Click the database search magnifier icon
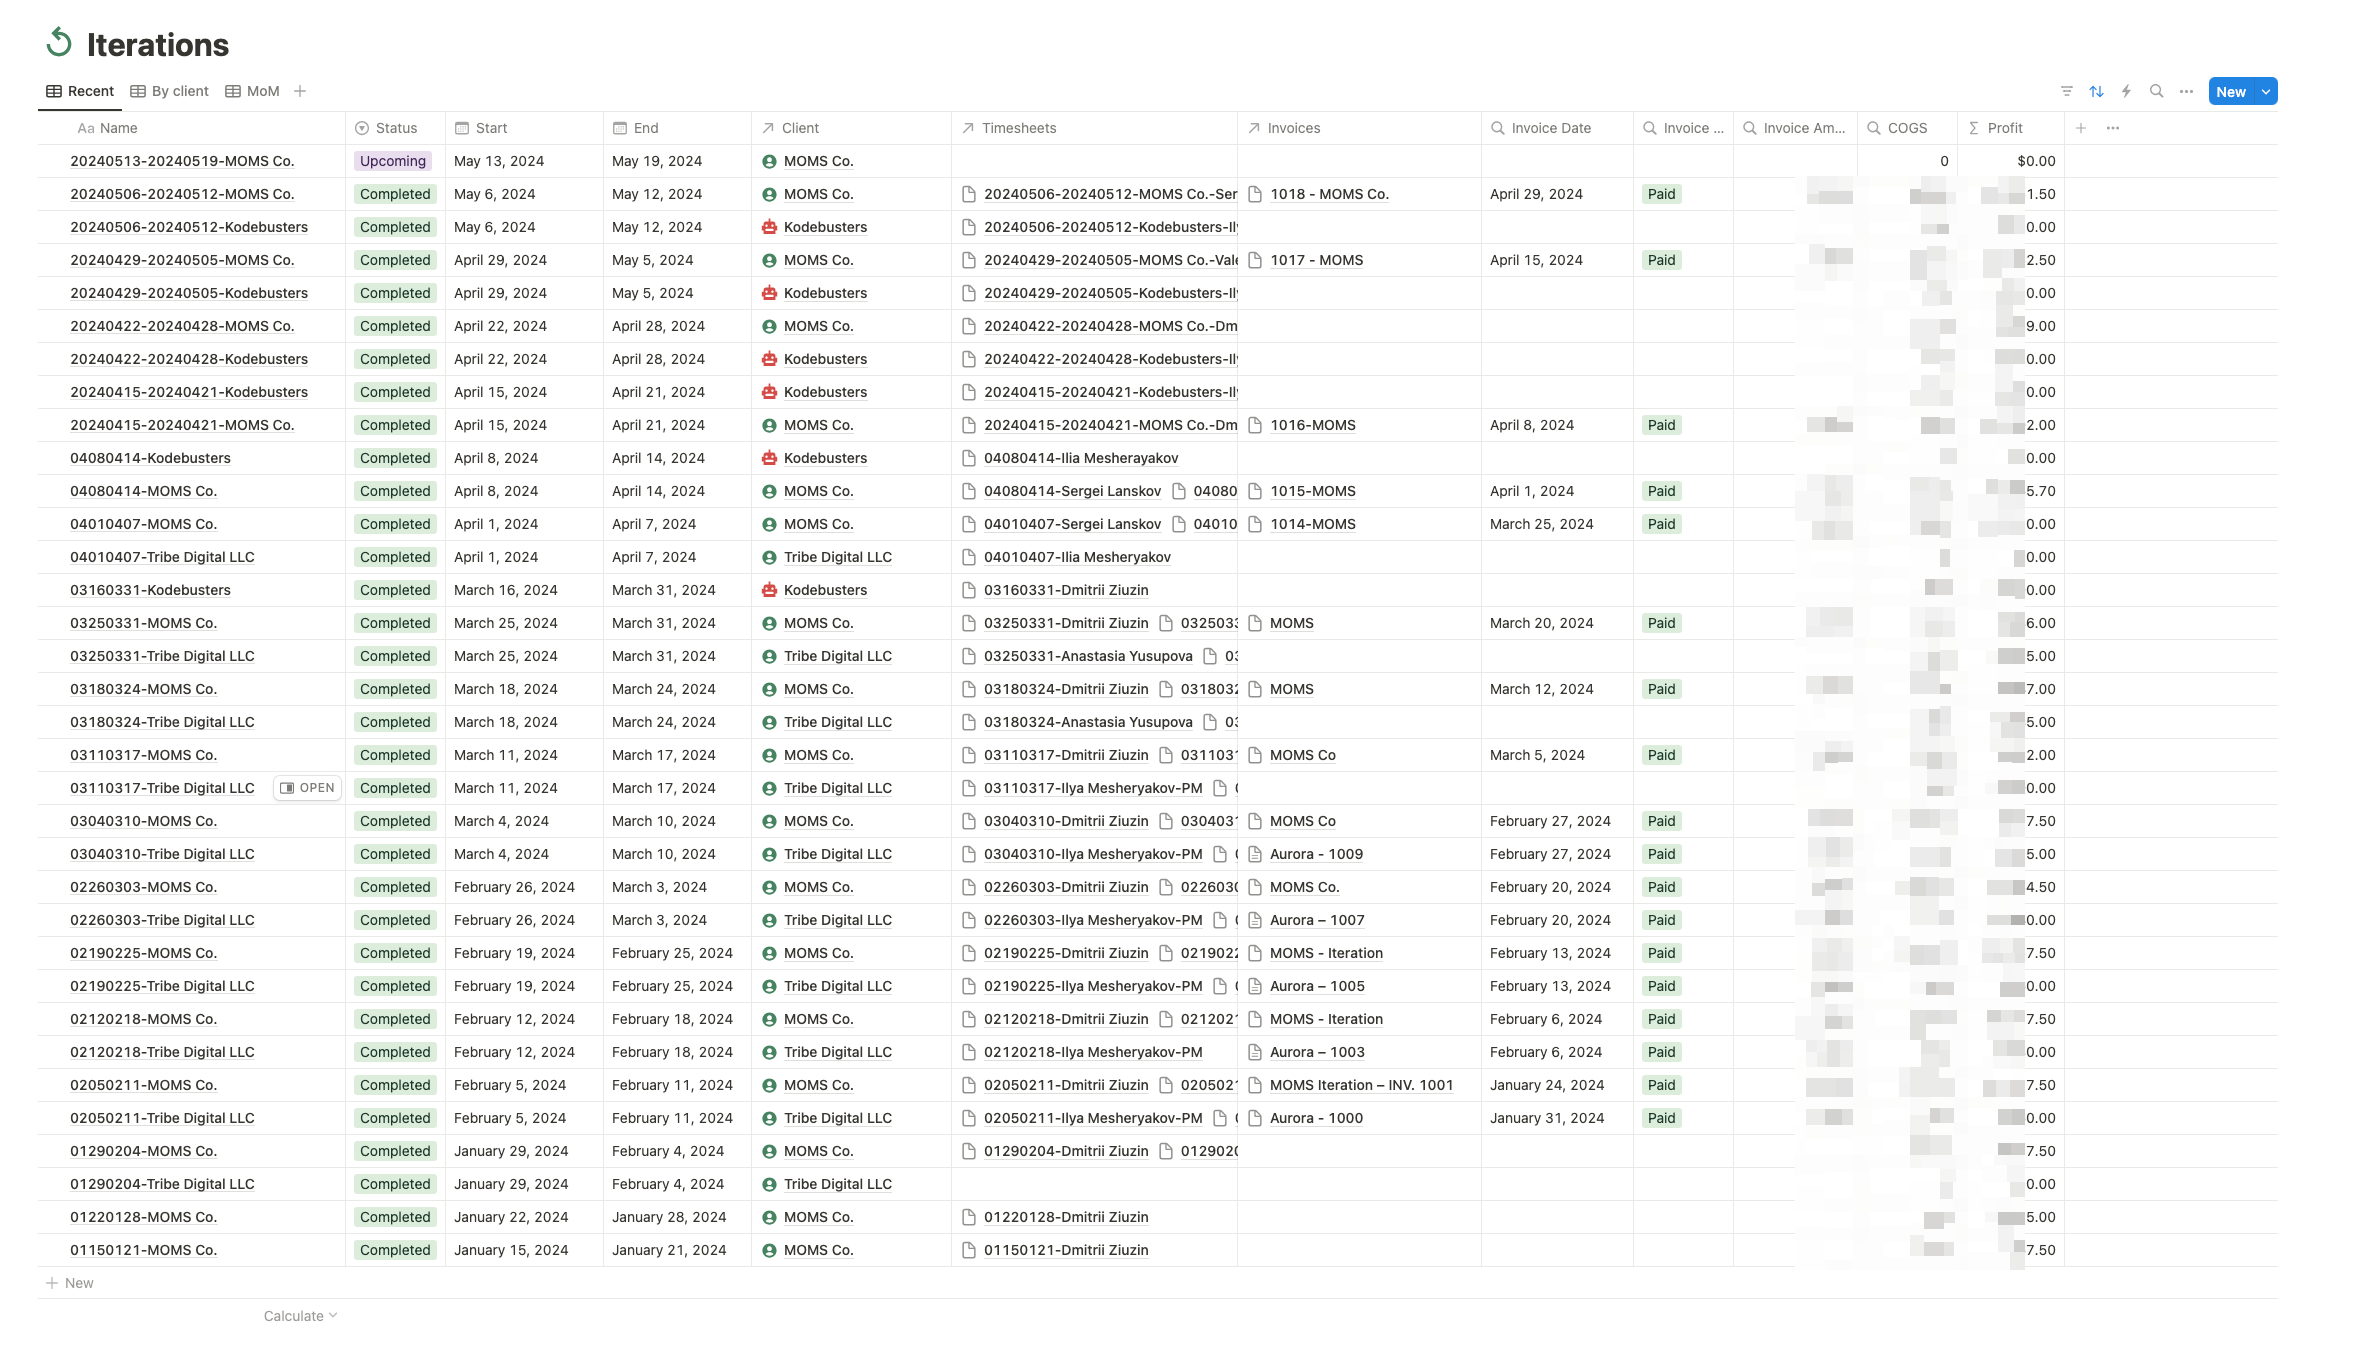This screenshot has height=1354, width=2380. coord(2157,91)
